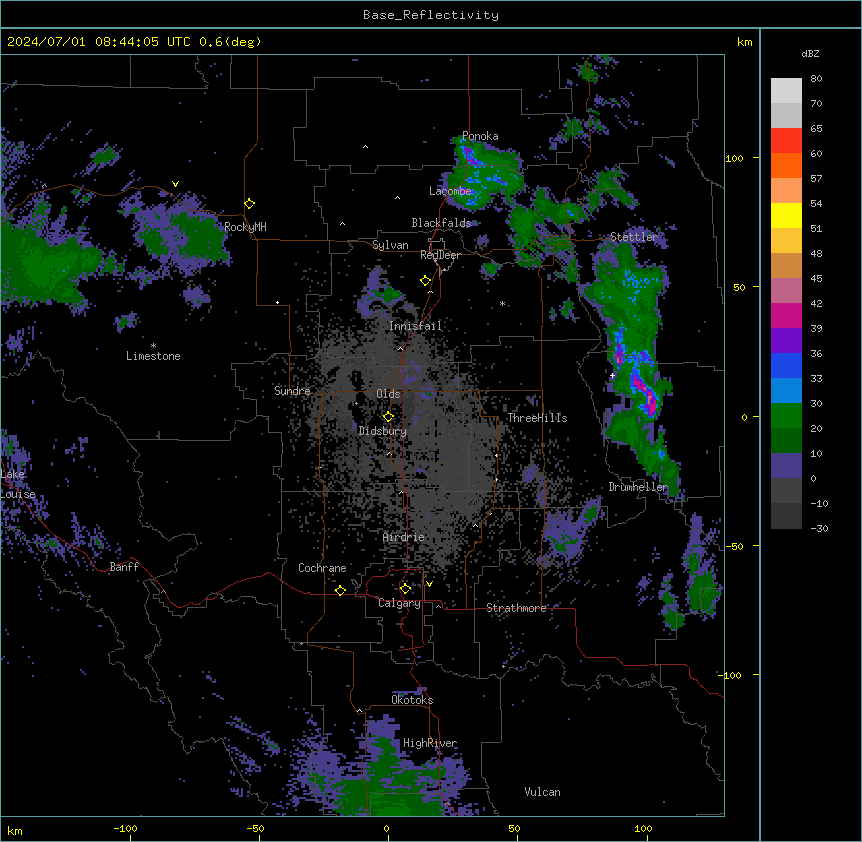Click the Olds city label
This screenshot has height=842, width=862.
click(x=388, y=394)
